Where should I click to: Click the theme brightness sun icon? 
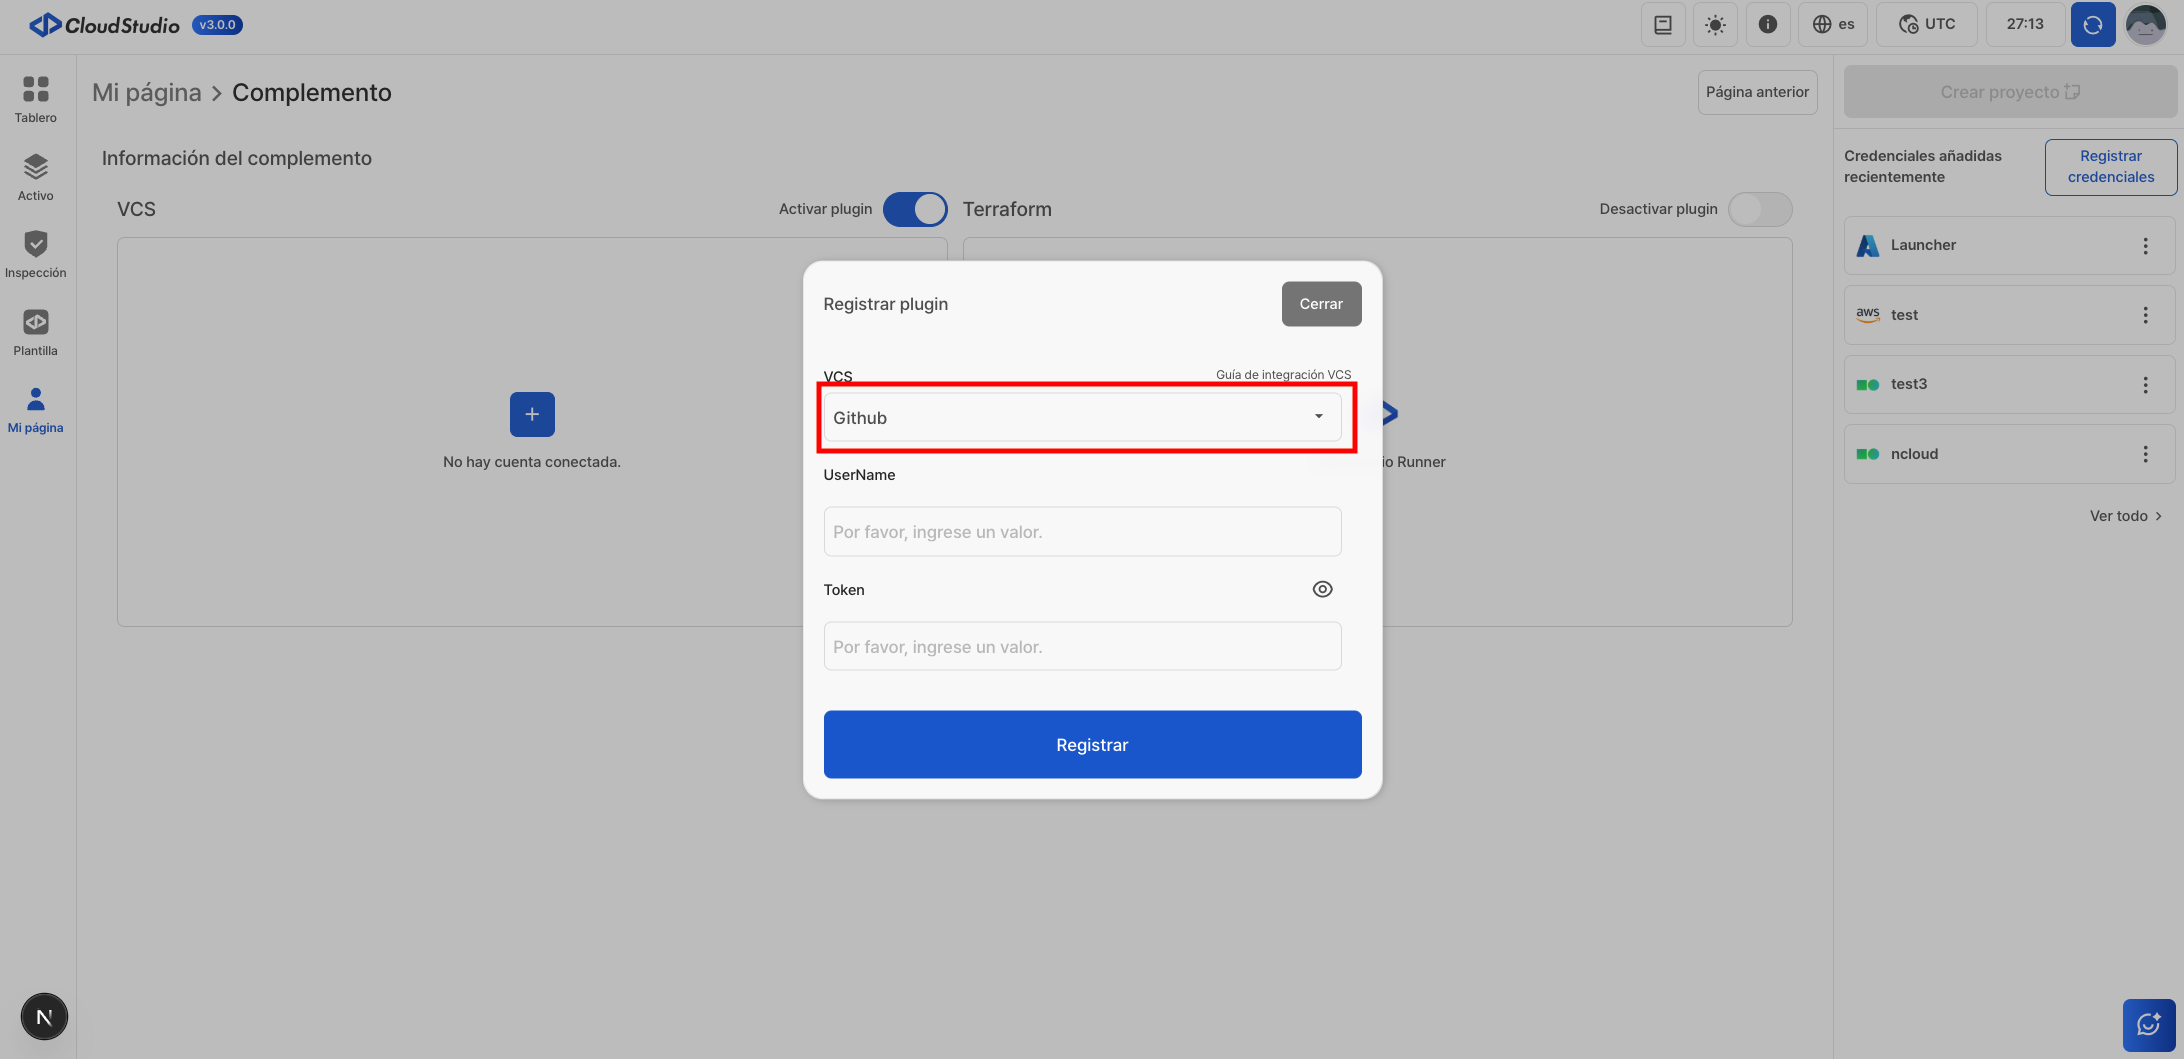point(1715,24)
